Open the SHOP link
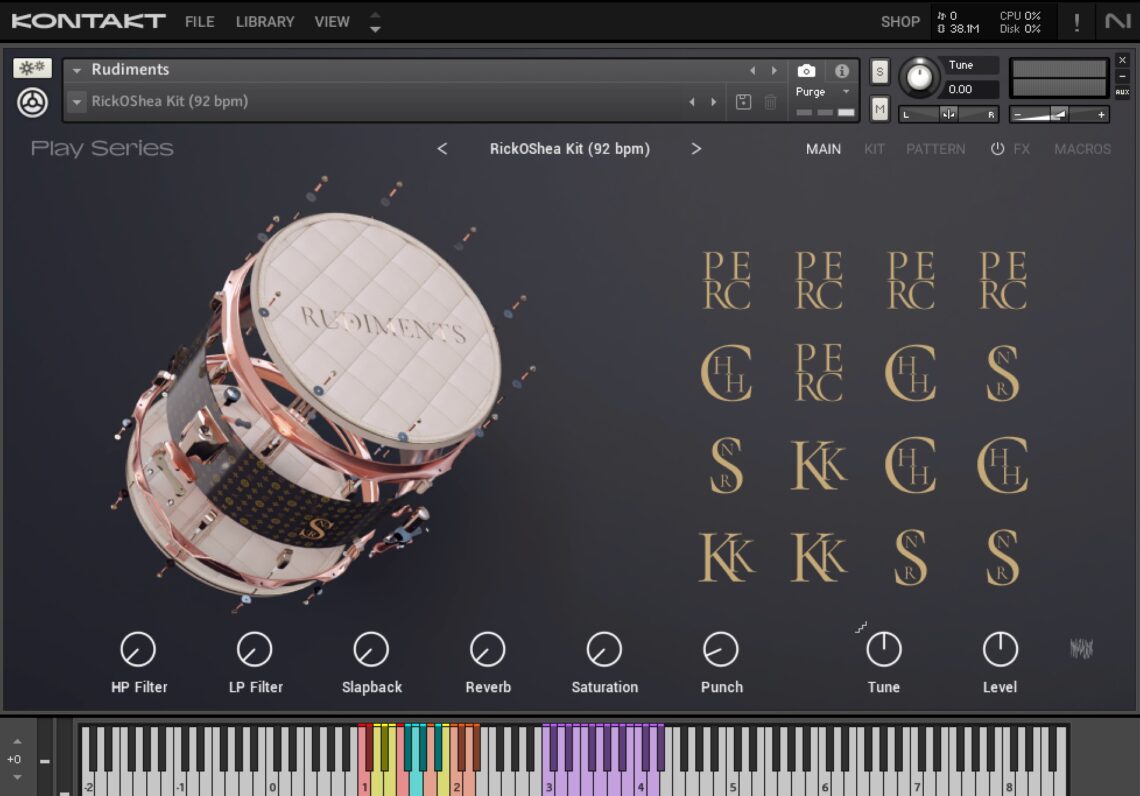Screen dimensions: 1140x796 900,22
